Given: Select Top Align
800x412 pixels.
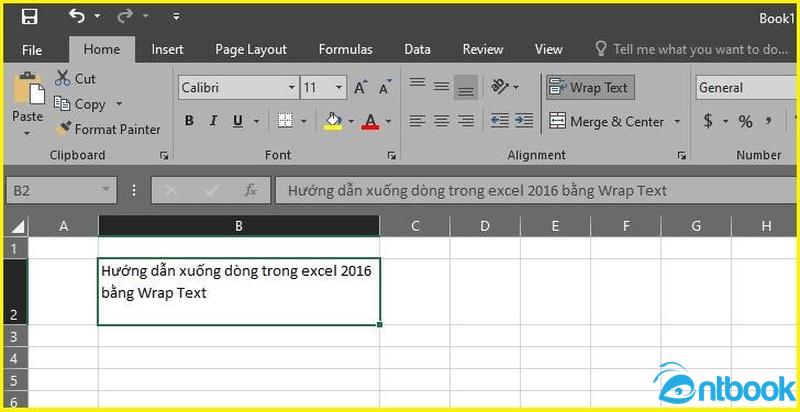Looking at the screenshot, I should pyautogui.click(x=418, y=83).
